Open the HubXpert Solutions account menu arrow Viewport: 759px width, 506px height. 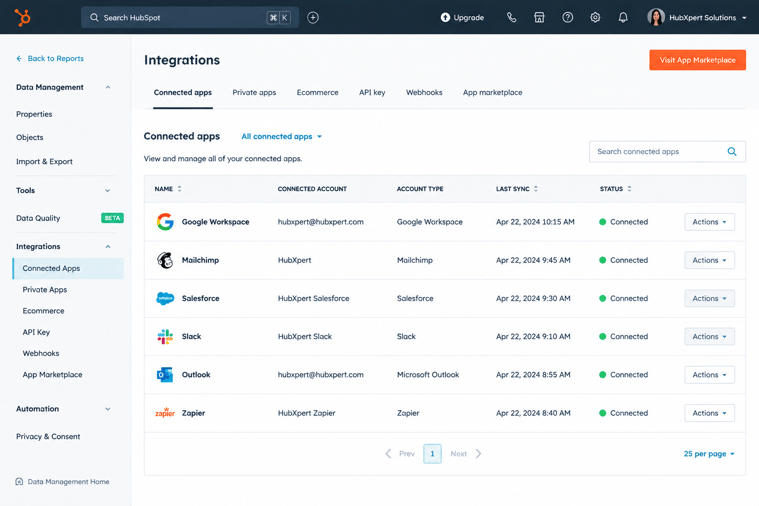(x=744, y=18)
